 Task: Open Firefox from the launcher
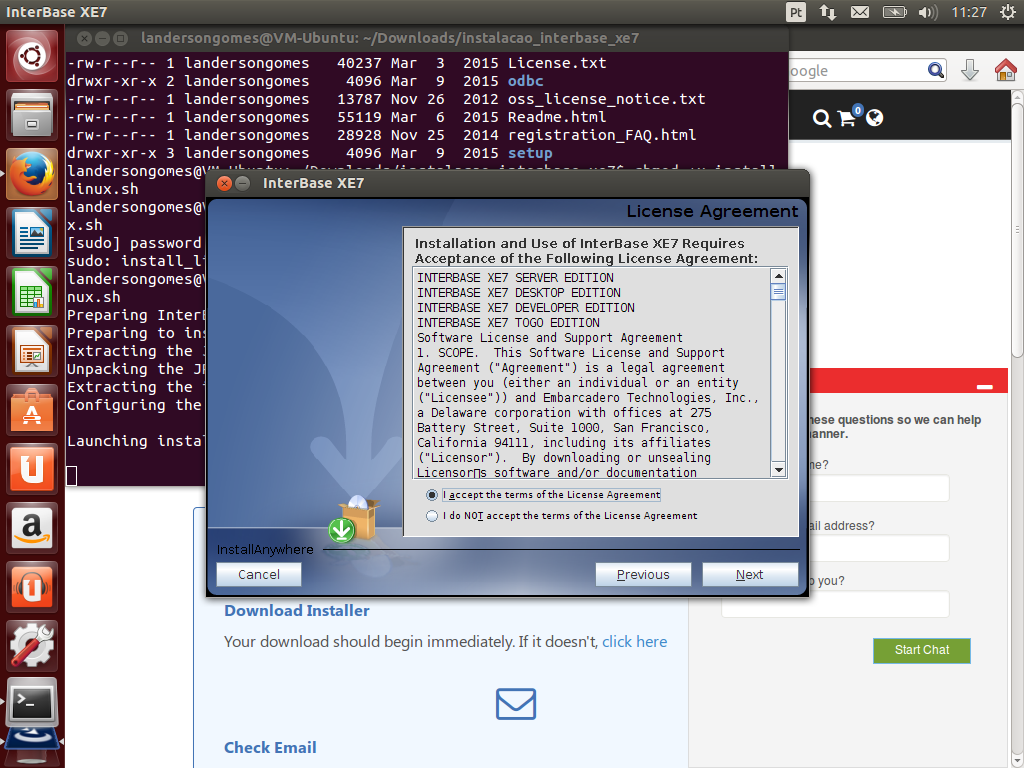[x=33, y=174]
